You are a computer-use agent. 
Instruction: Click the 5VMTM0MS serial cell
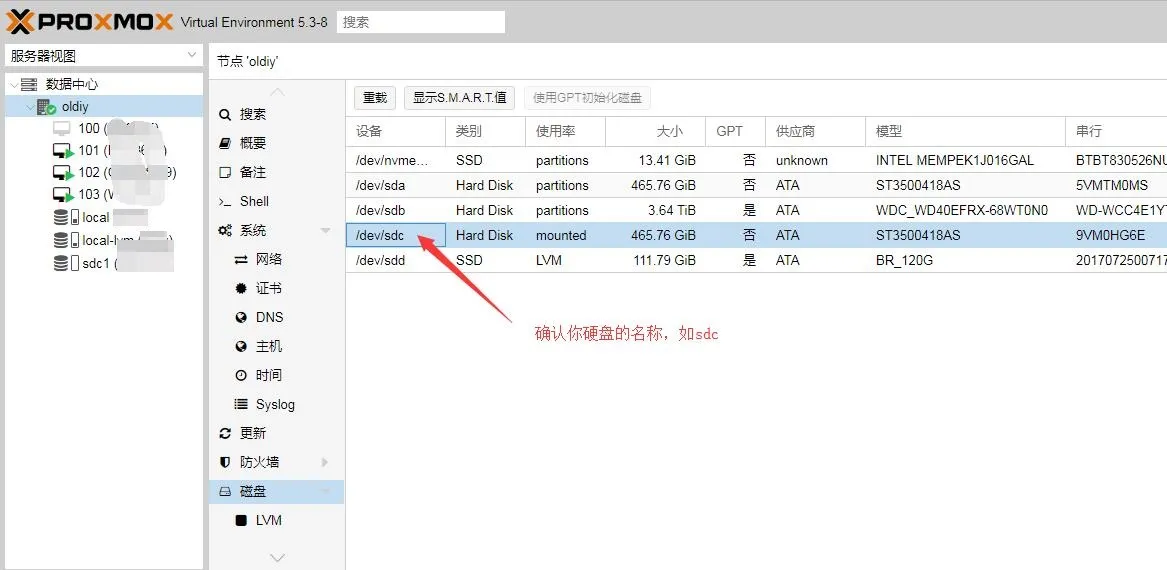[x=1116, y=185]
